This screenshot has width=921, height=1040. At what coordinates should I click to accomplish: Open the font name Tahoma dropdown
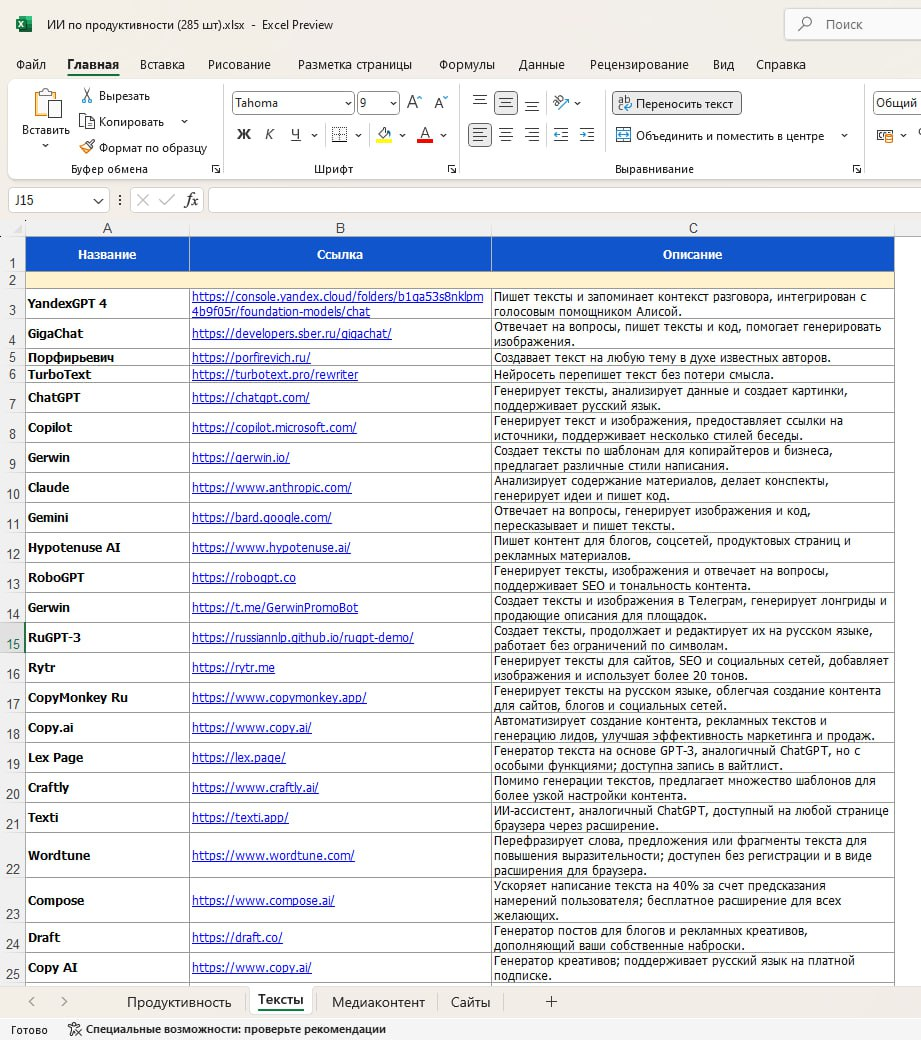[348, 103]
